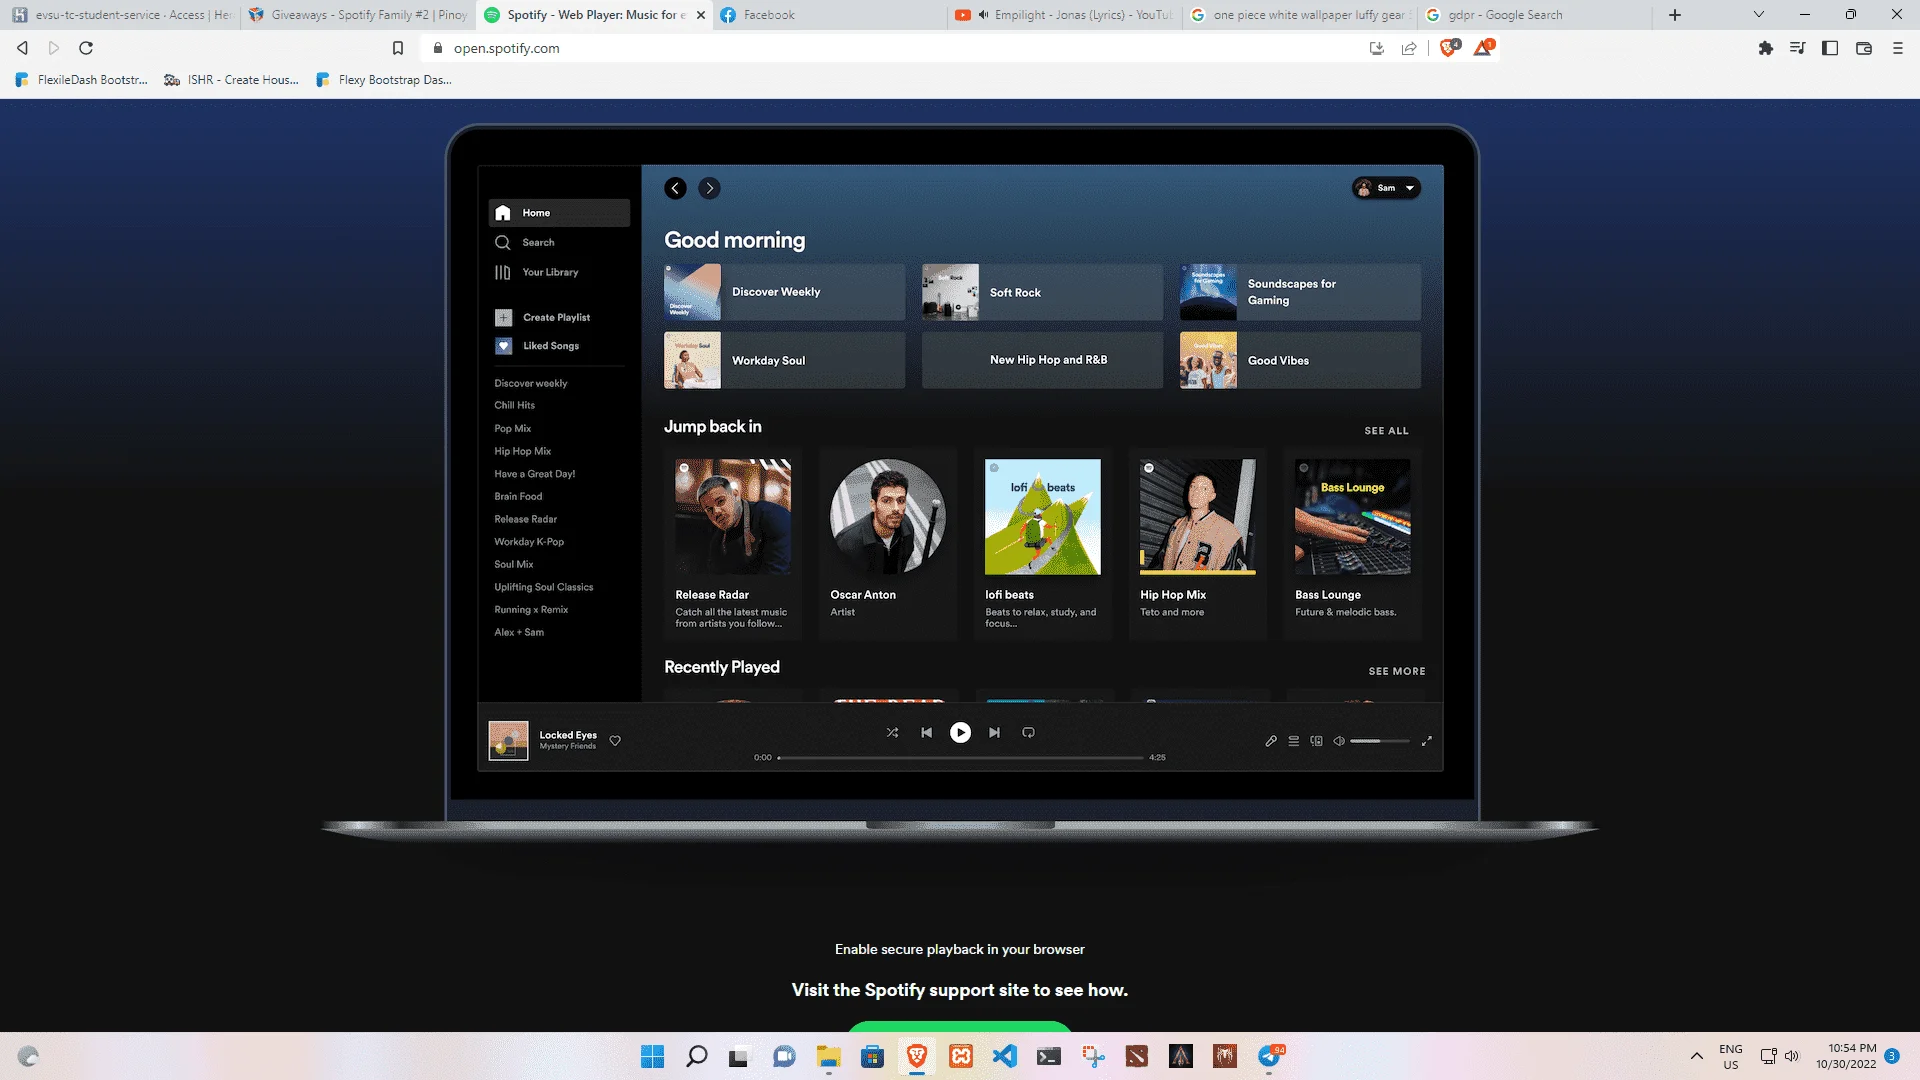Switch to the one piece wallpaper search tab
The height and width of the screenshot is (1080, 1920).
click(1300, 15)
